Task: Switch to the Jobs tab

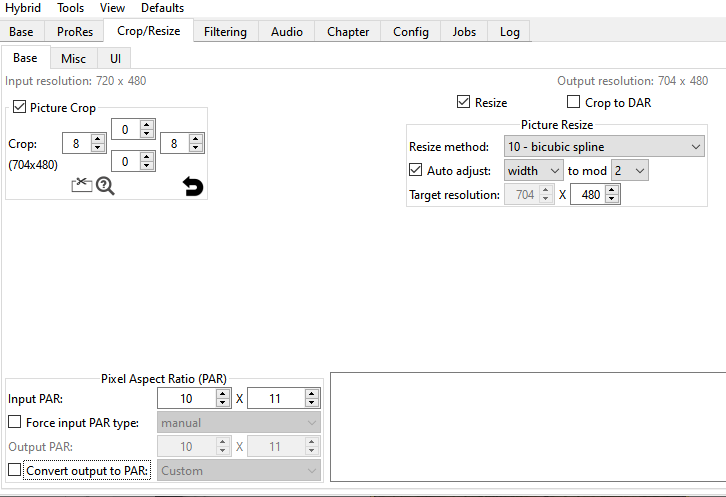Action: [x=464, y=31]
